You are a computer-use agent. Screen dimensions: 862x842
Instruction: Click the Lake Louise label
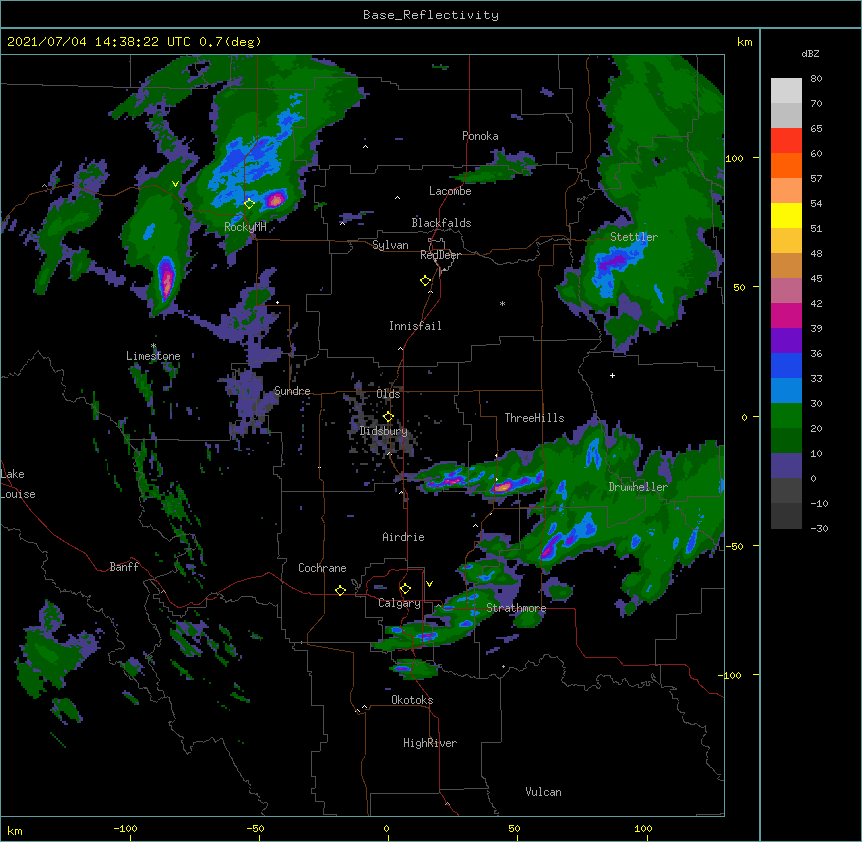click(18, 484)
